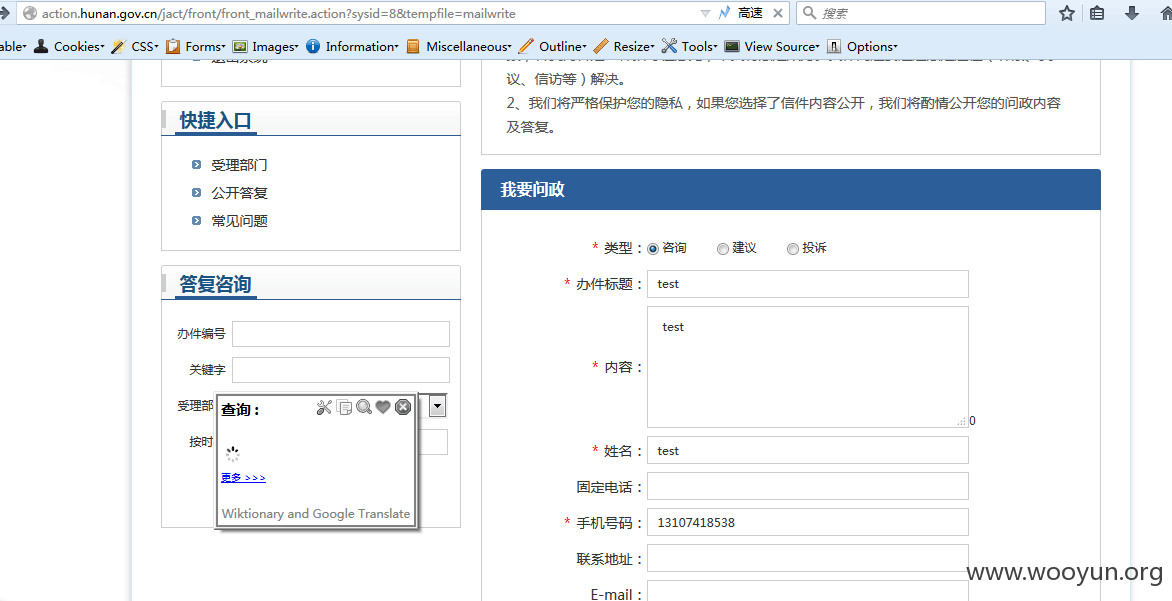Click the copy icon in translate popup

click(344, 407)
